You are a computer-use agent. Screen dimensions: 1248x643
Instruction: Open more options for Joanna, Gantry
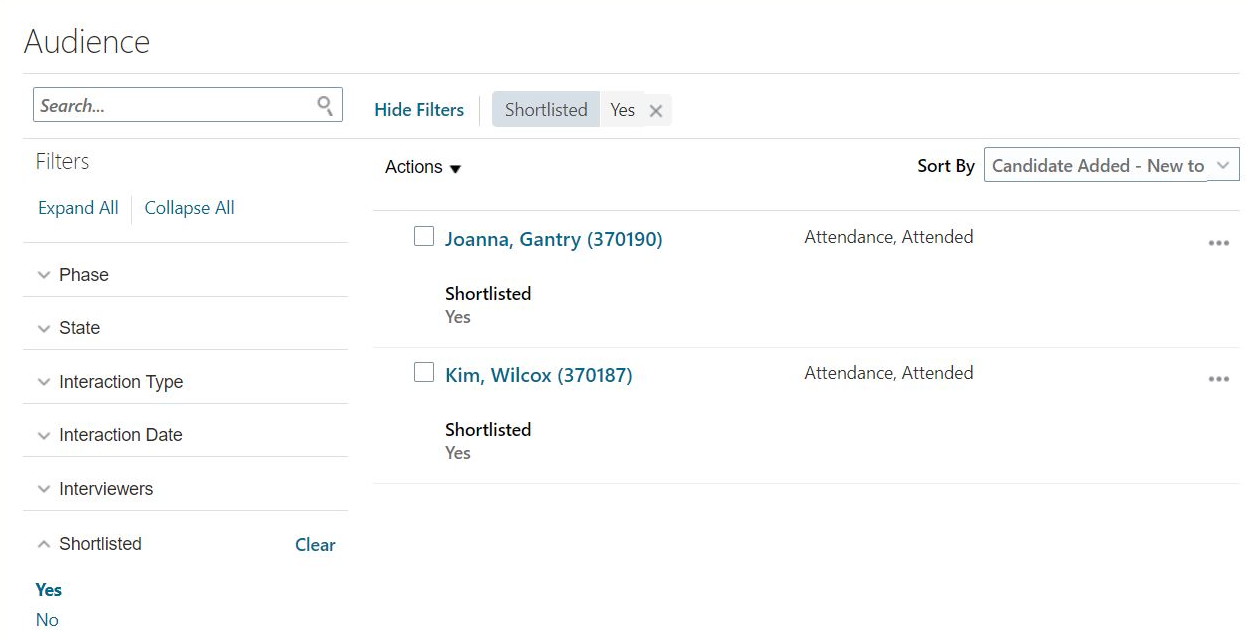point(1218,243)
